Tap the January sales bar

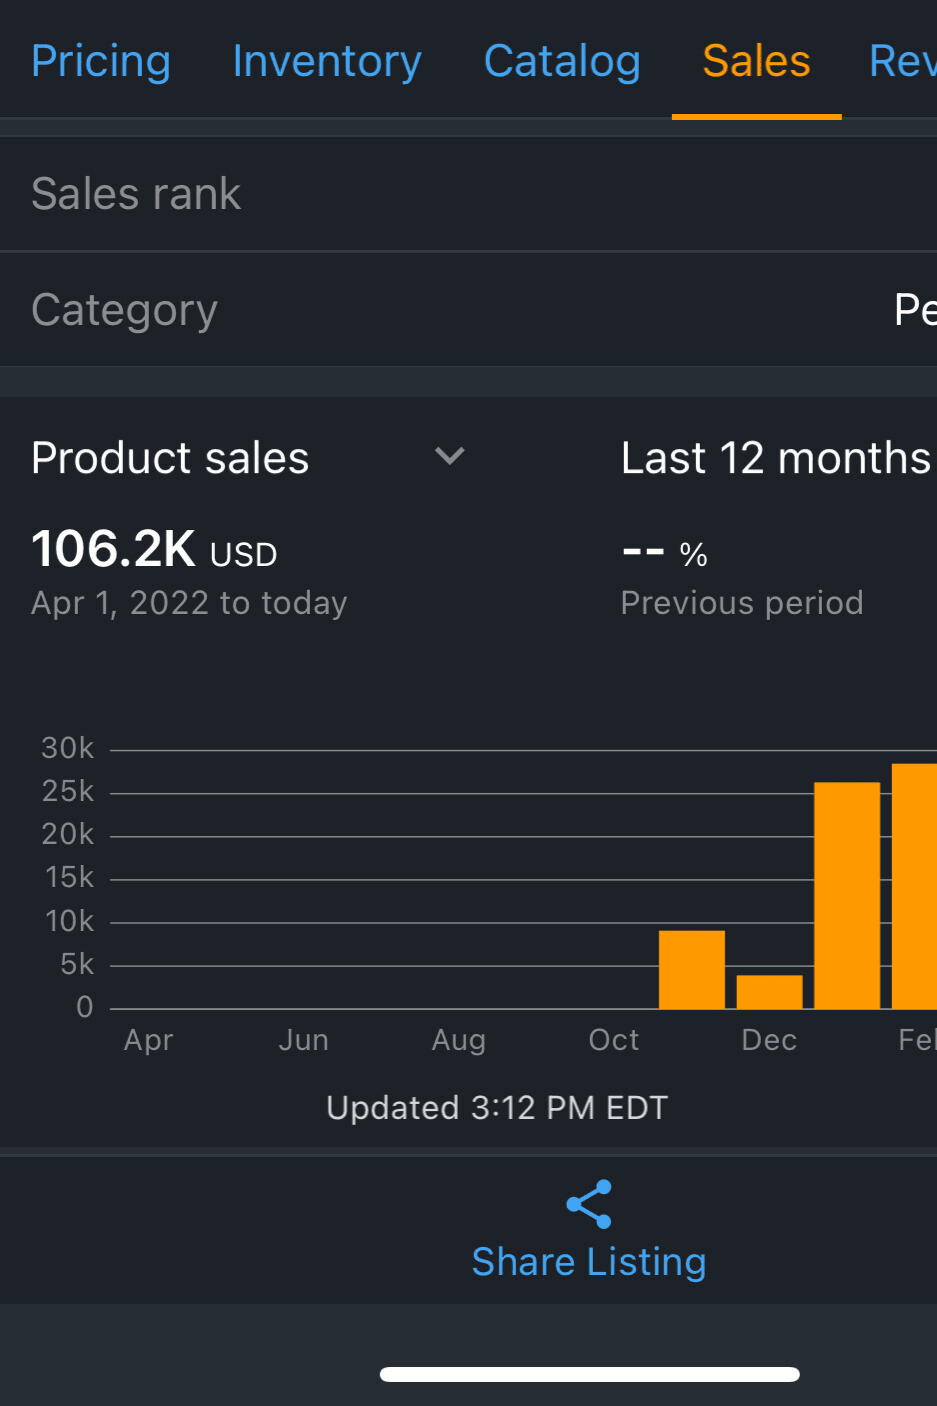pyautogui.click(x=847, y=896)
